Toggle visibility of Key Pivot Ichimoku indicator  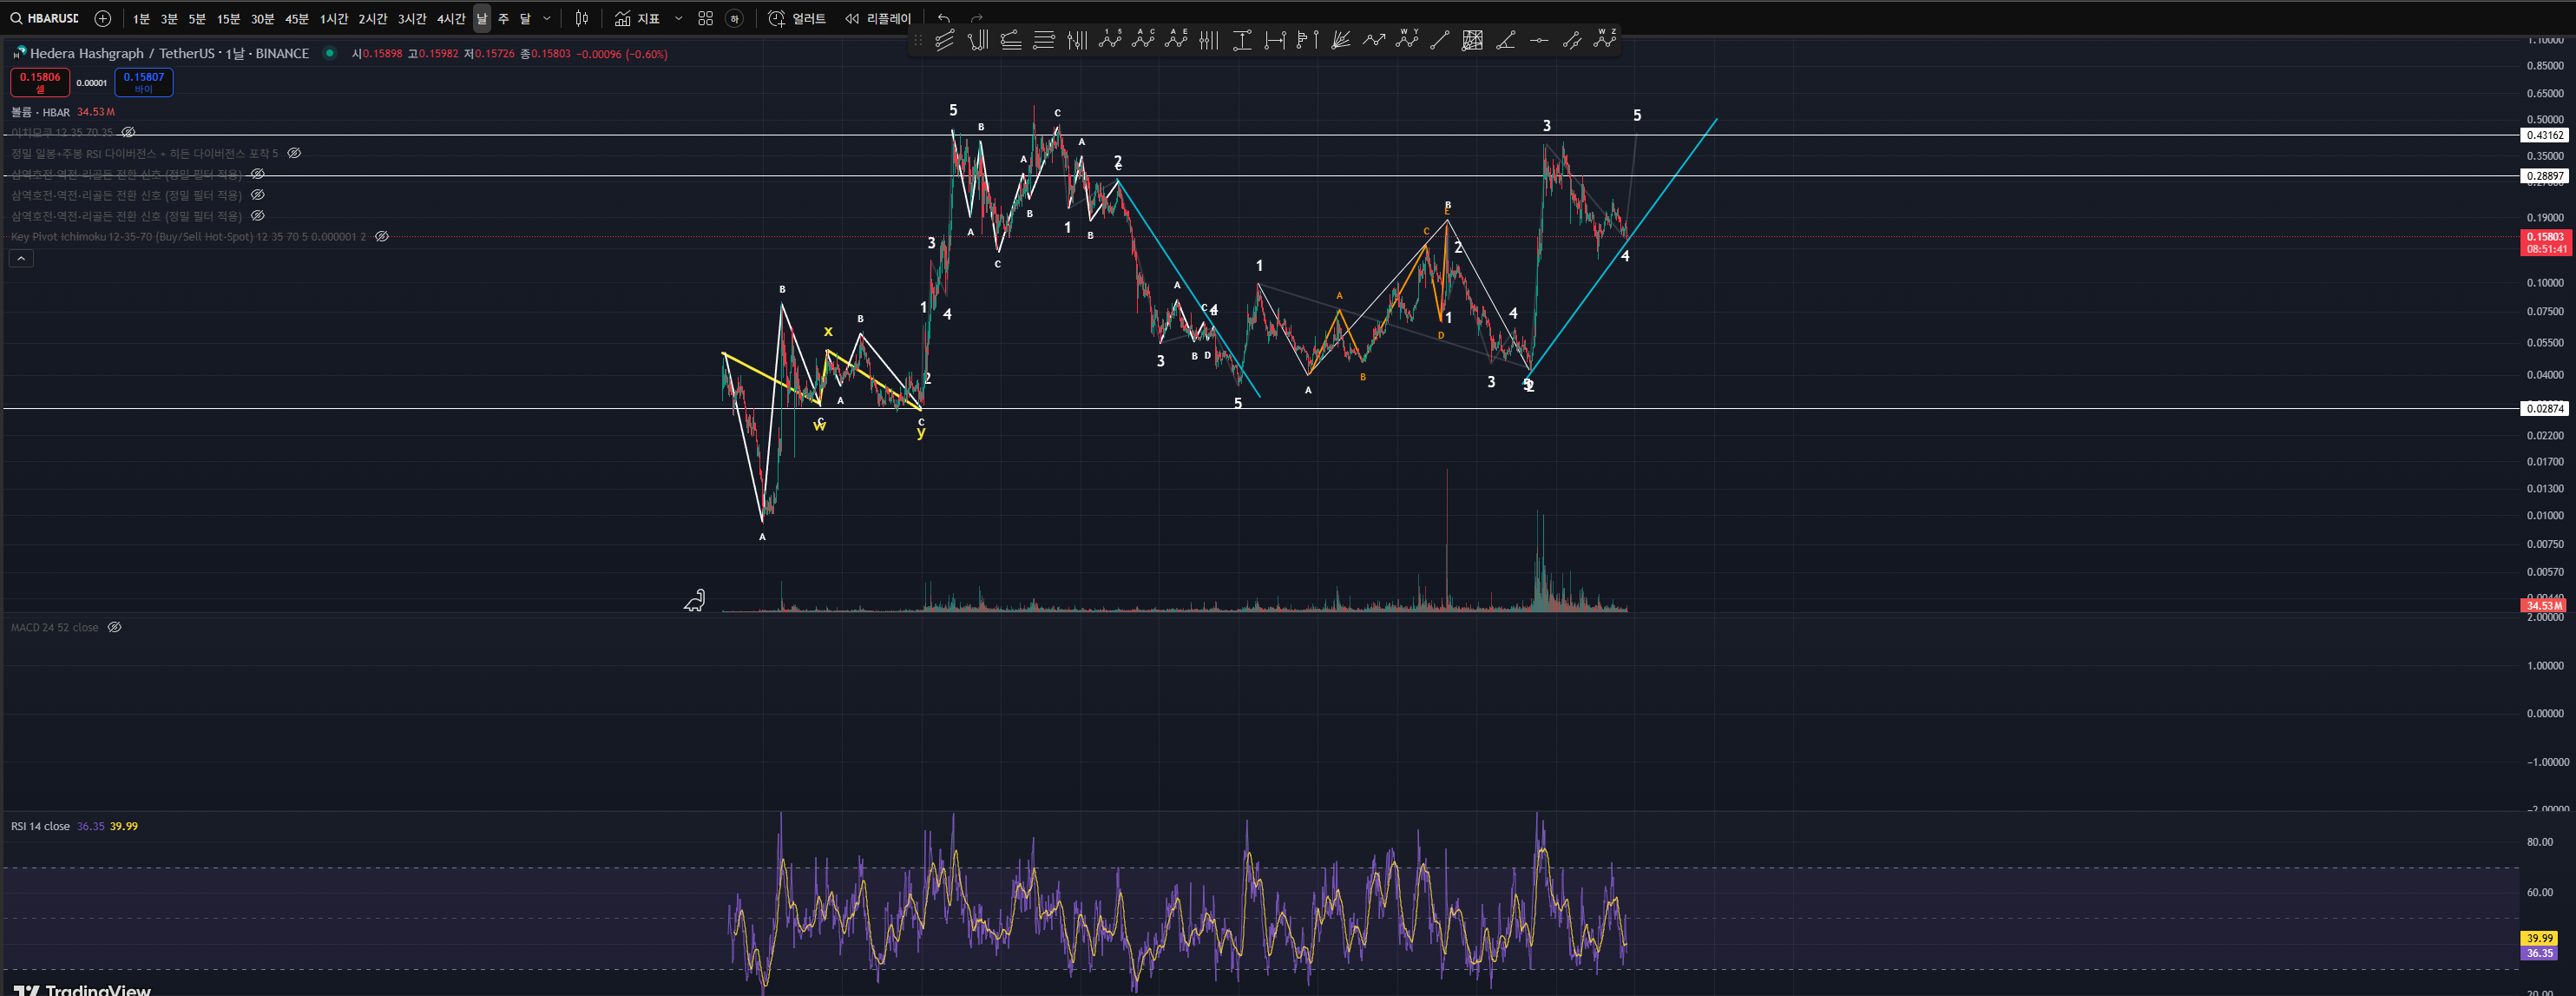tap(381, 237)
